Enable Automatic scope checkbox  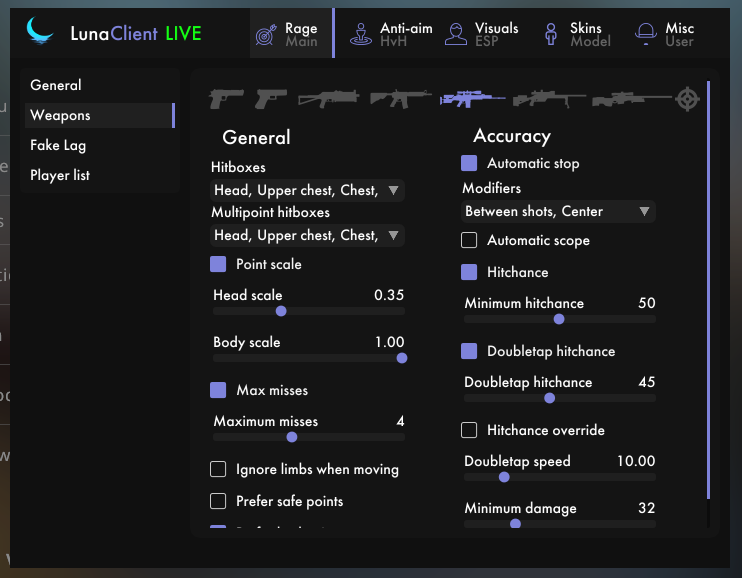[469, 240]
